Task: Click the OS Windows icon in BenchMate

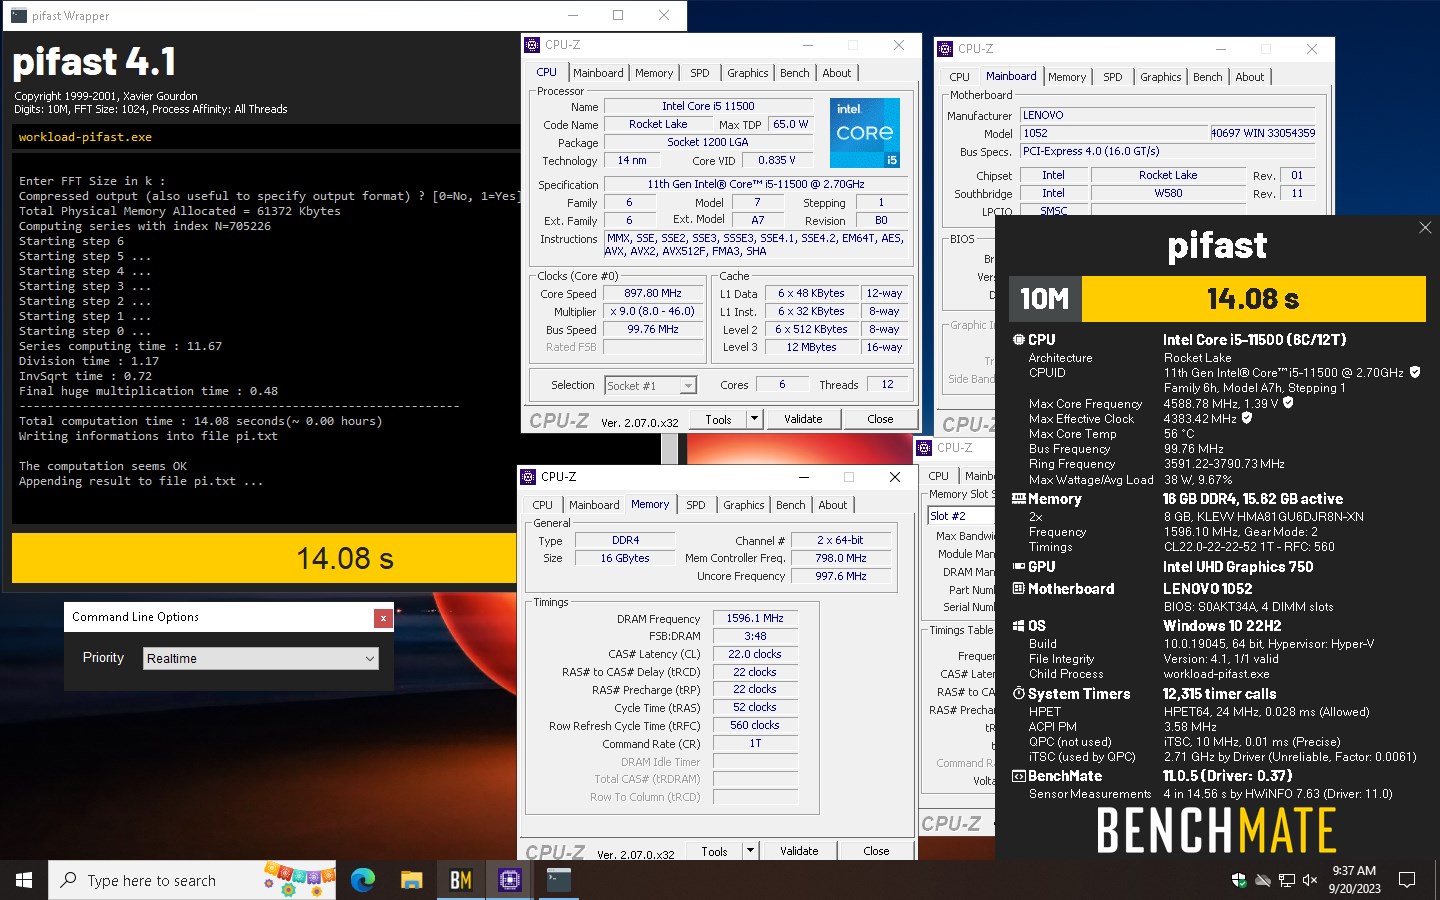Action: click(x=1019, y=626)
